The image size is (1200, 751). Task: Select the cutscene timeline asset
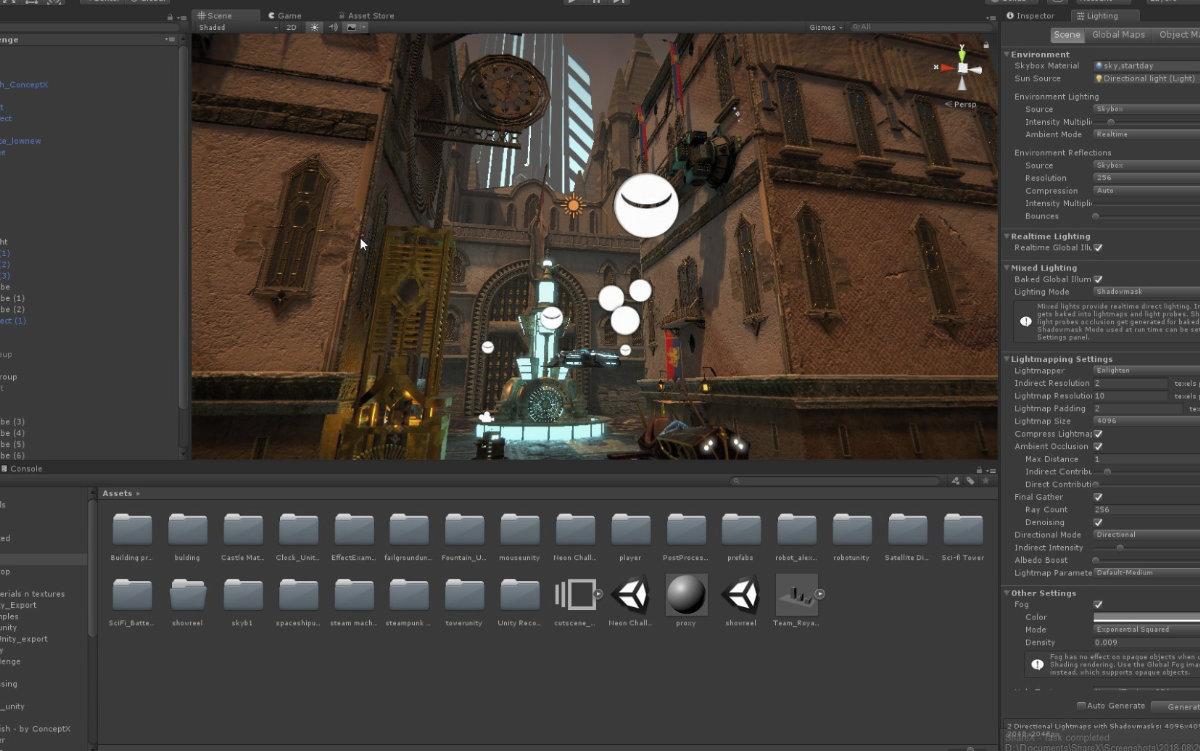(575, 595)
